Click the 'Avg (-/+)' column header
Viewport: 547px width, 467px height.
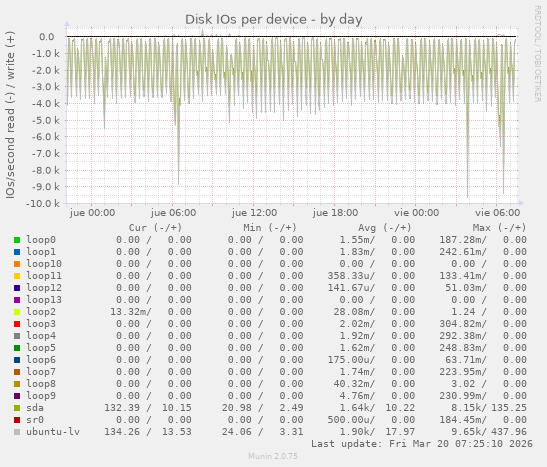coord(385,228)
